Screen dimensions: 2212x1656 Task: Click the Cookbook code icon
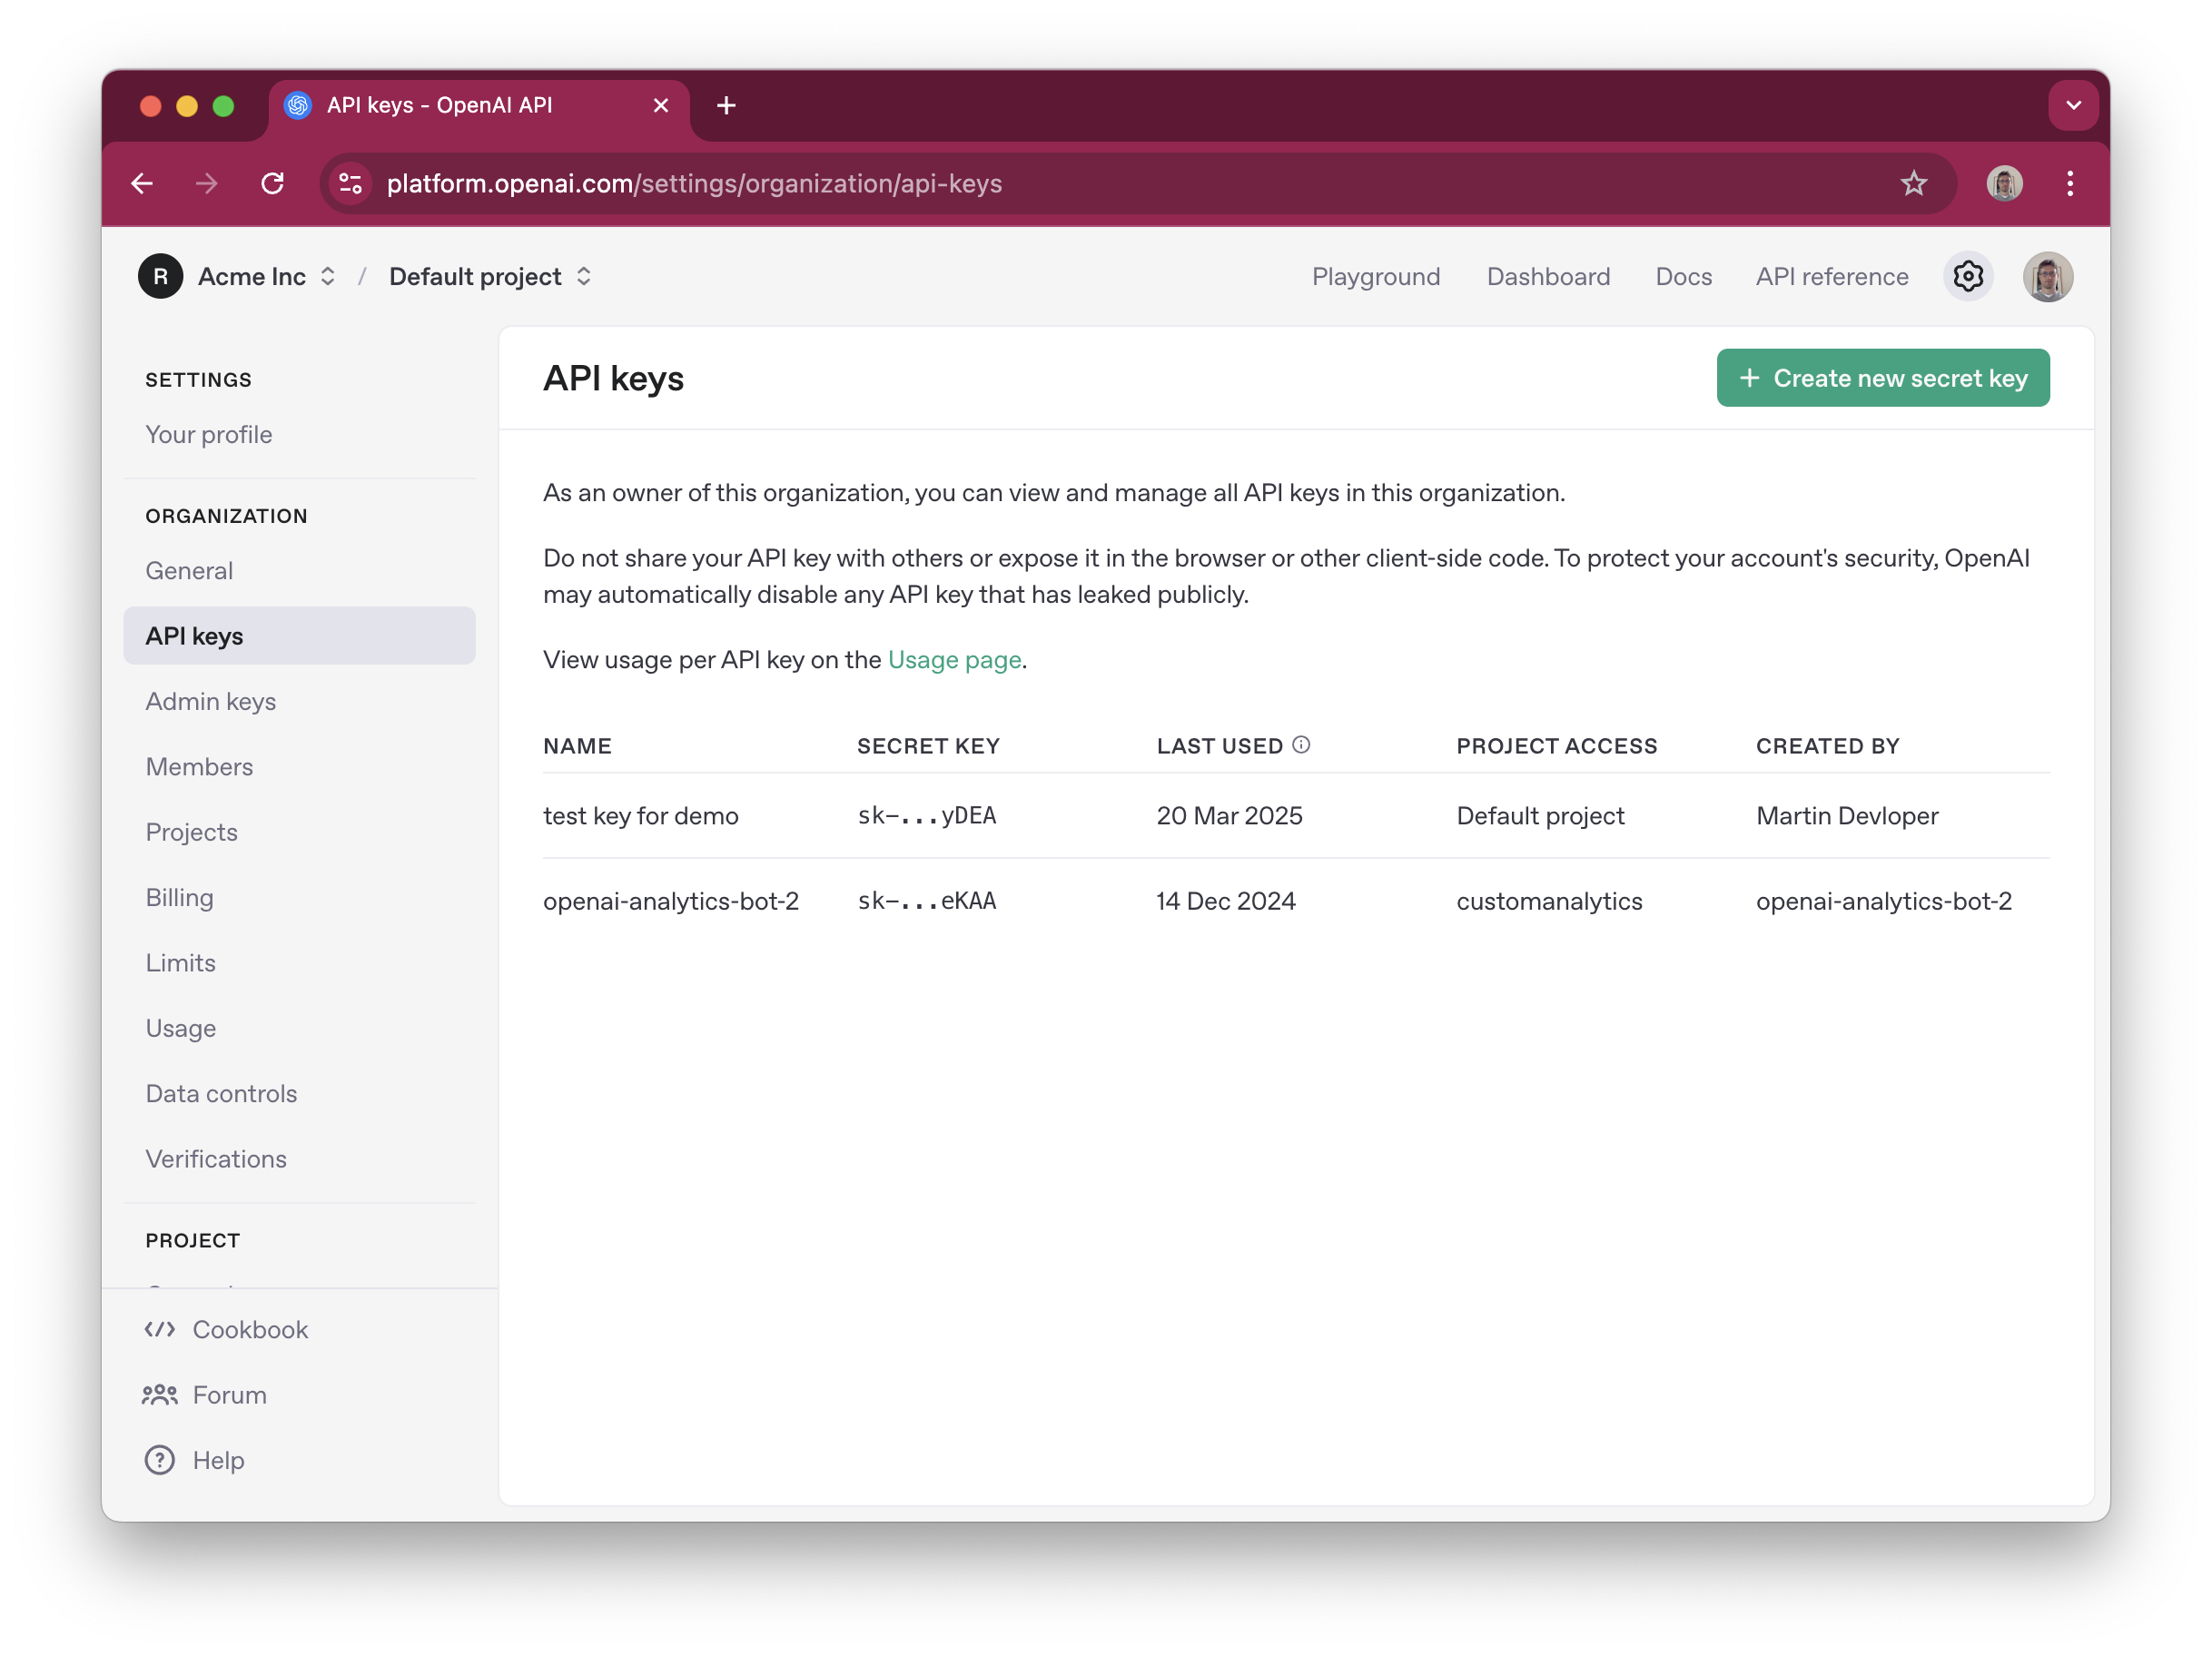coord(160,1329)
